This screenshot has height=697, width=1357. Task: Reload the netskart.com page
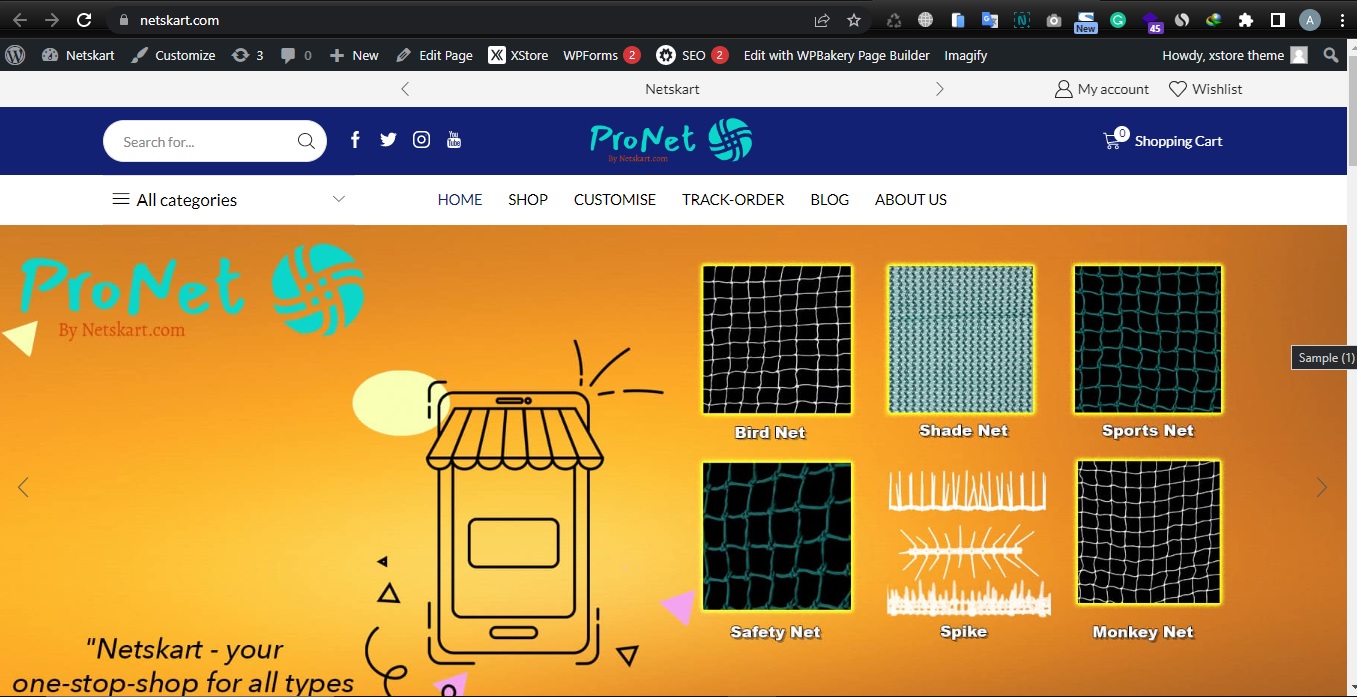tap(84, 20)
